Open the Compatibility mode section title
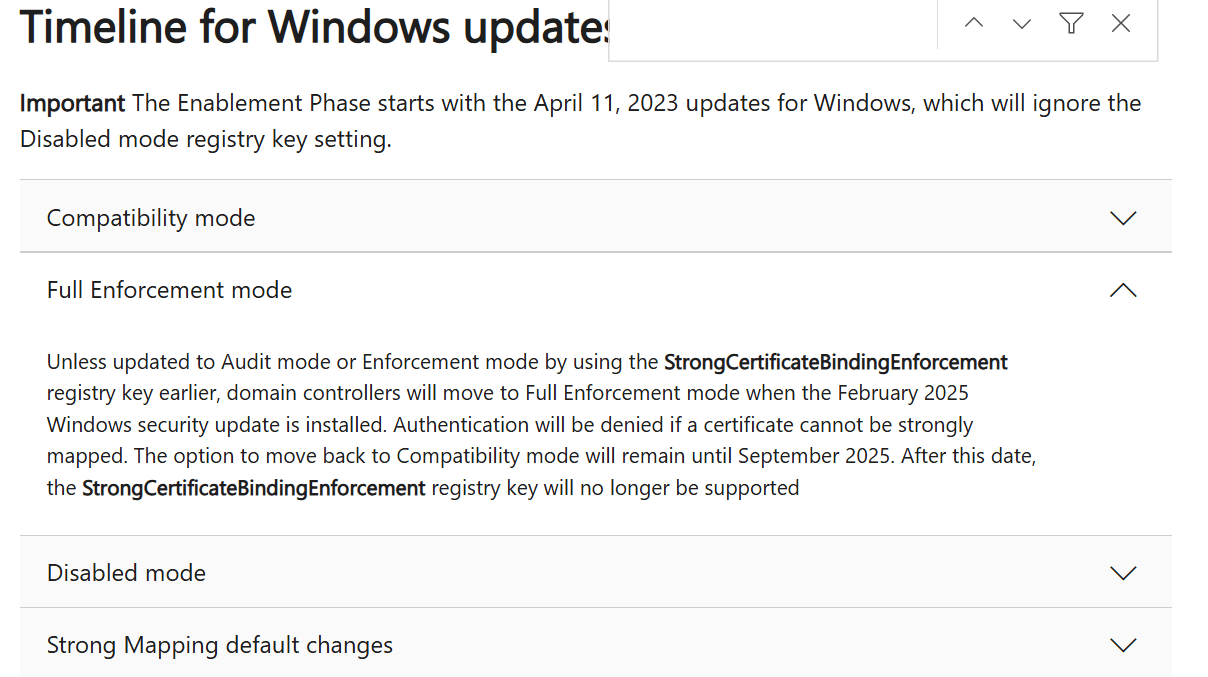This screenshot has height=677, width=1208. tap(151, 218)
